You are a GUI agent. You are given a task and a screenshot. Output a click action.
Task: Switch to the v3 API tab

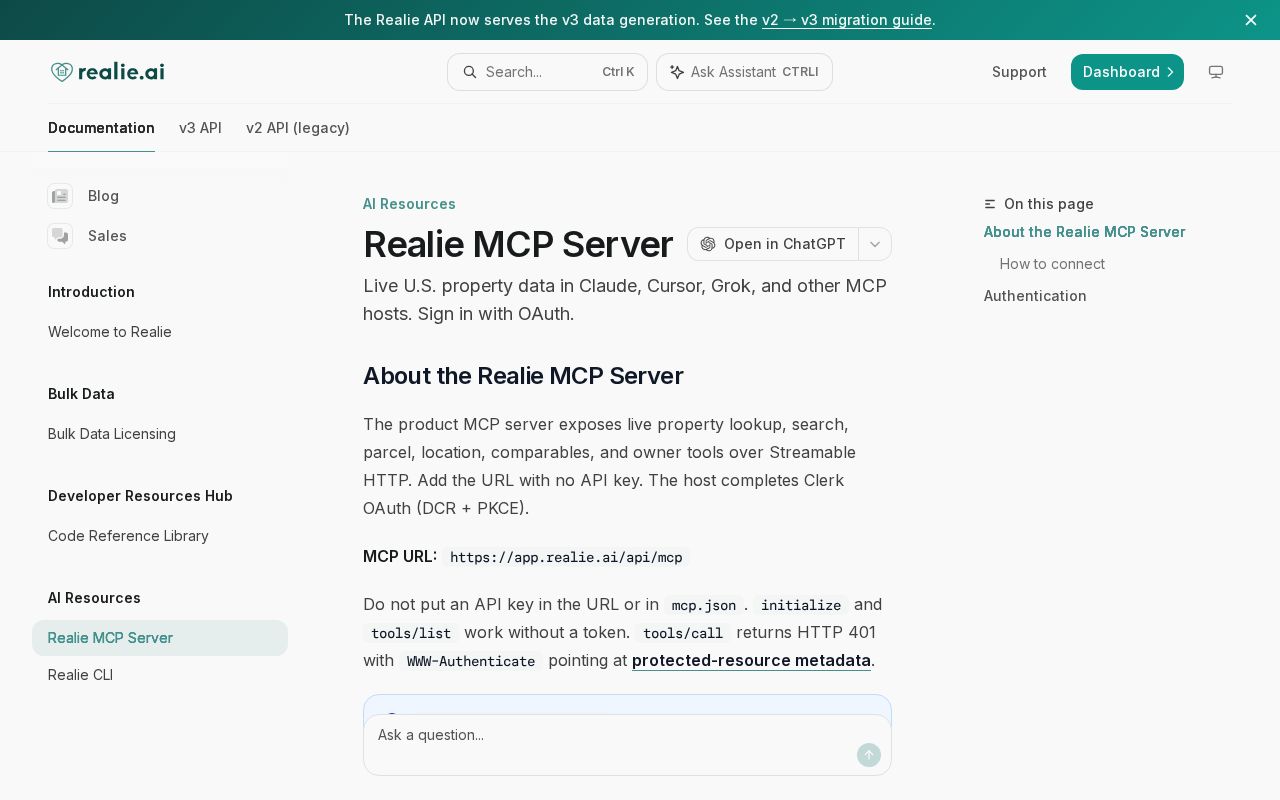[x=200, y=128]
